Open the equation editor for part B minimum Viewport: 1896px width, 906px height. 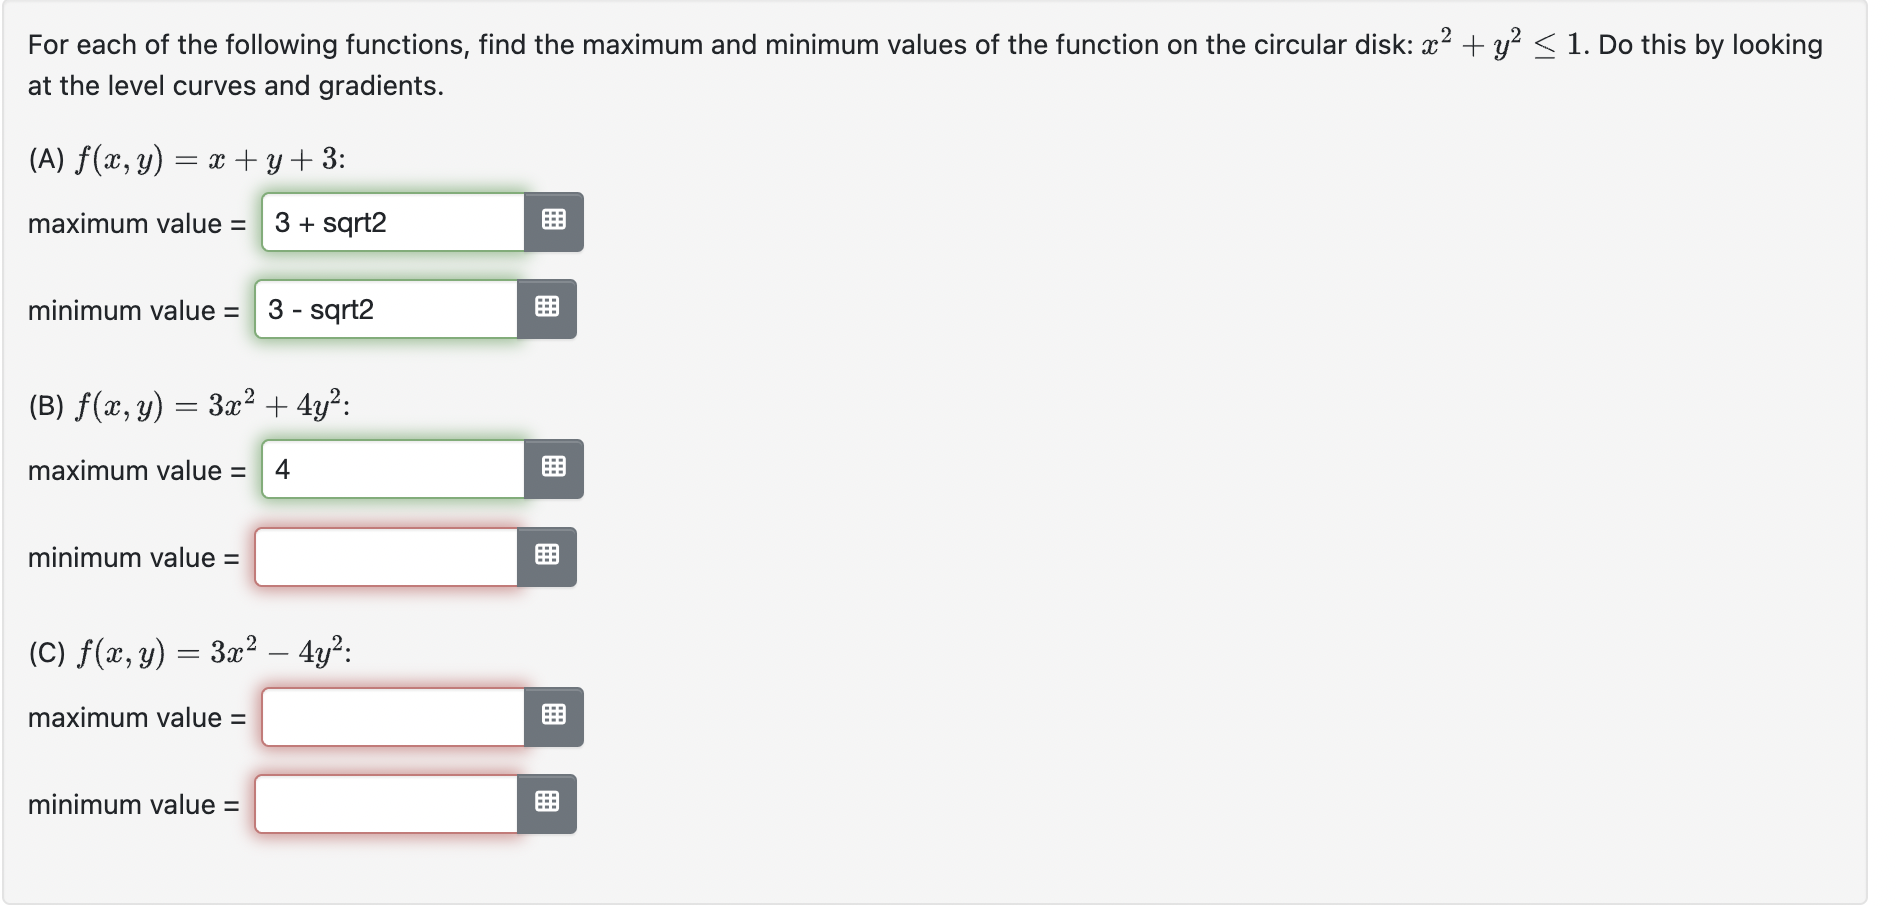[549, 556]
